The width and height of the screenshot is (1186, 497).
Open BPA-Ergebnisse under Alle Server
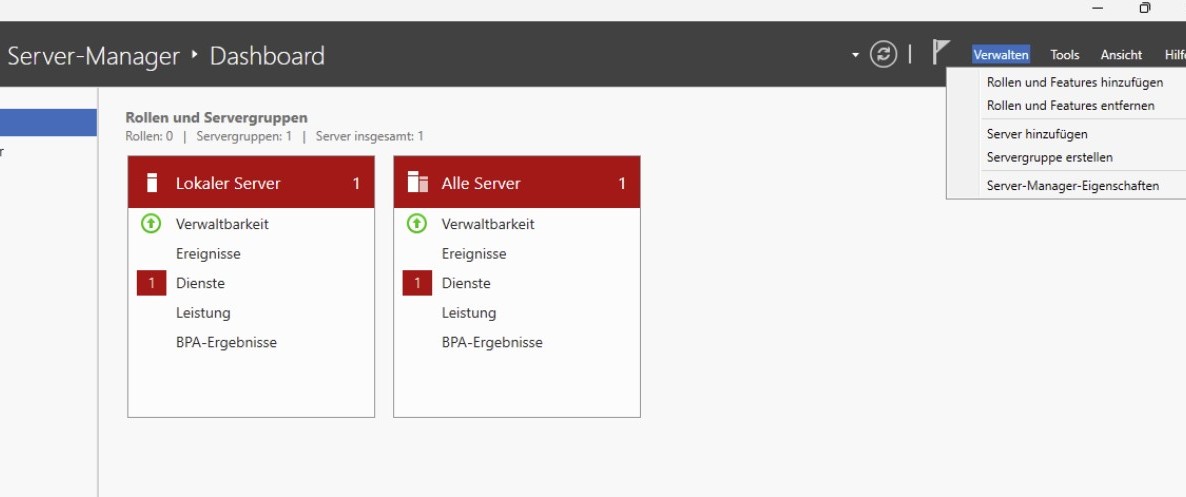pos(492,342)
